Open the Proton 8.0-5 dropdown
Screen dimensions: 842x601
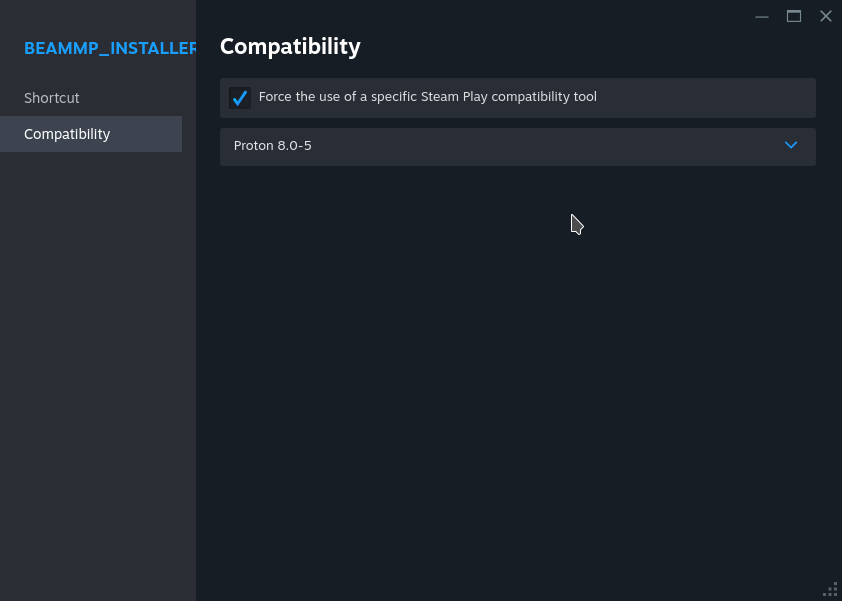point(517,146)
